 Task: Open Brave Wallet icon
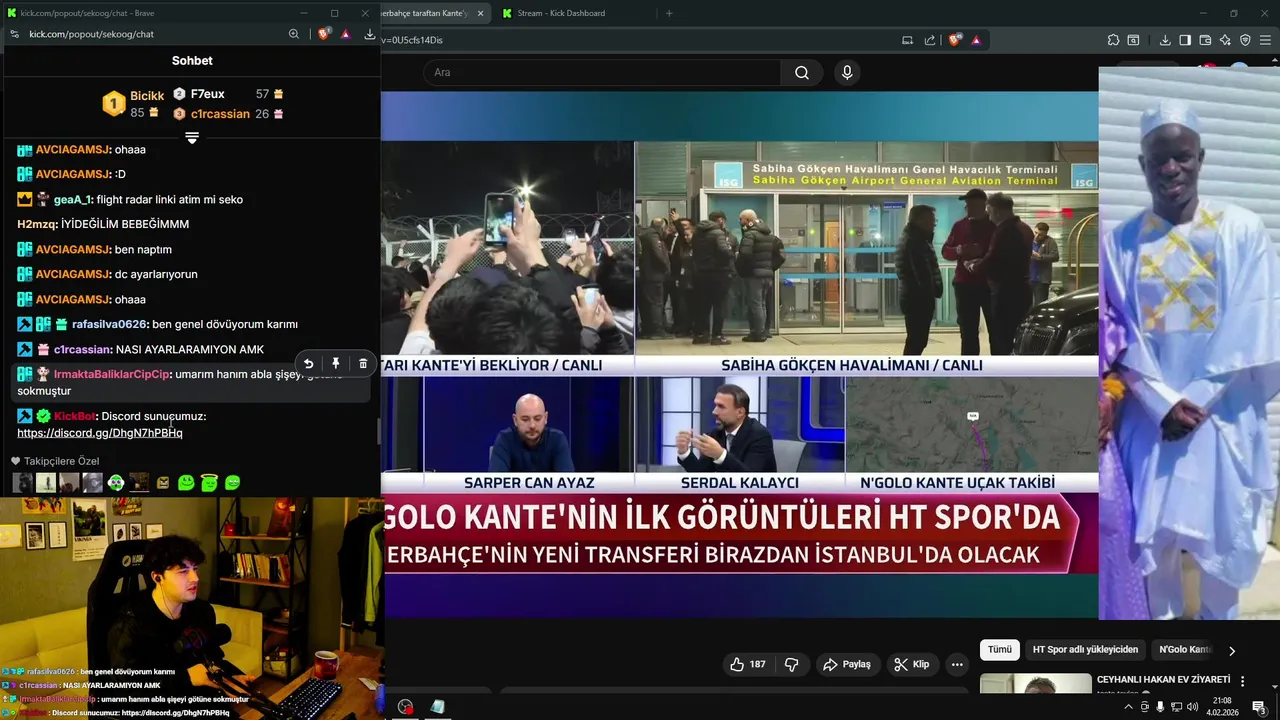point(1205,40)
